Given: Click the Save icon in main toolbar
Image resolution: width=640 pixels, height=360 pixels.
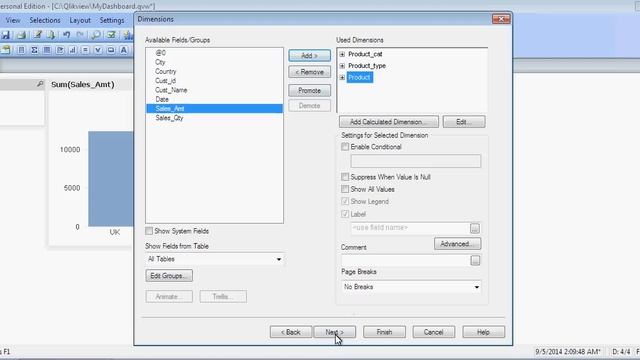Looking at the screenshot, I should pos(6,35).
